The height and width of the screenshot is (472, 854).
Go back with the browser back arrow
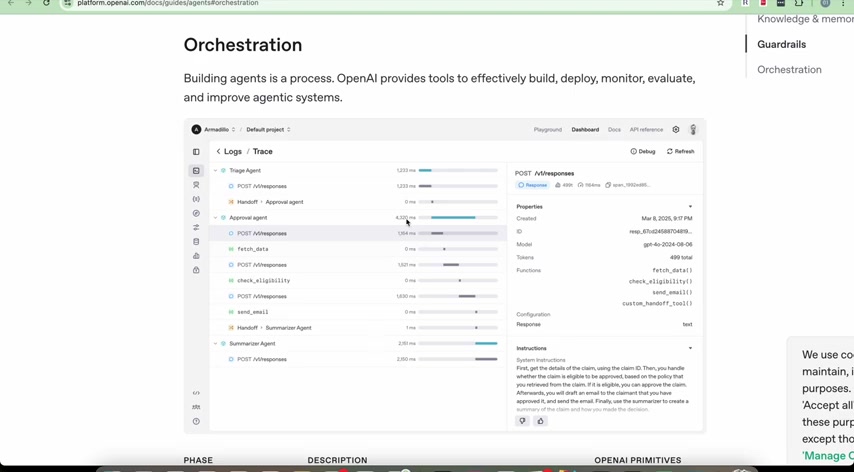click(11, 3)
